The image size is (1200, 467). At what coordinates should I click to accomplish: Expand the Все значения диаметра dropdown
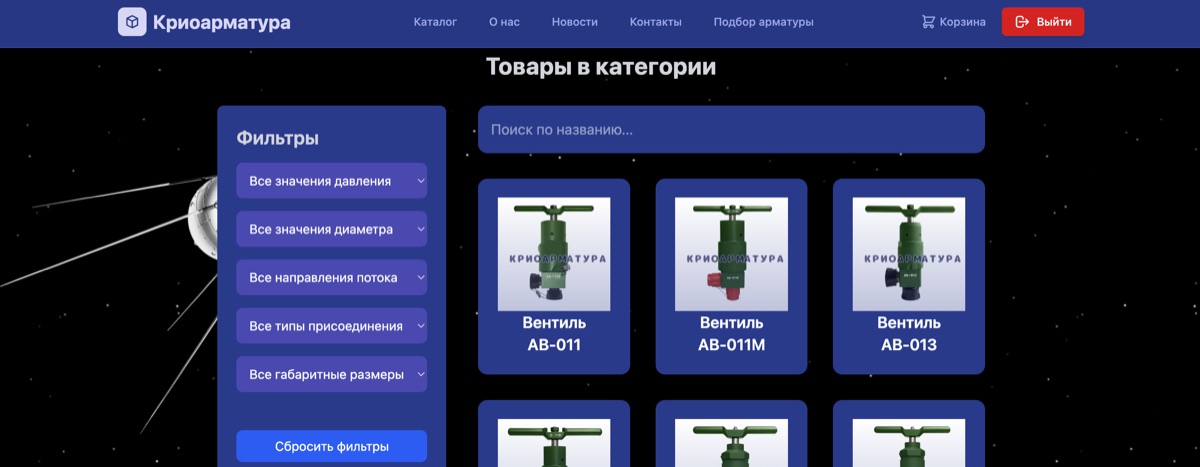tap(332, 229)
